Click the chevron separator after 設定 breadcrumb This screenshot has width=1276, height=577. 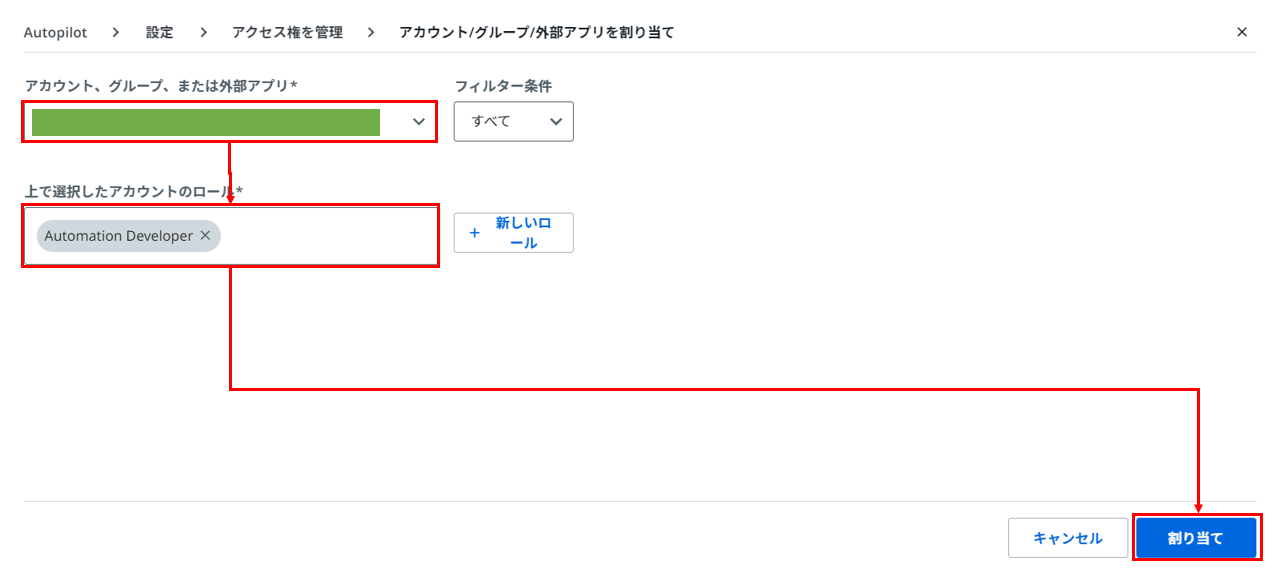pos(203,32)
